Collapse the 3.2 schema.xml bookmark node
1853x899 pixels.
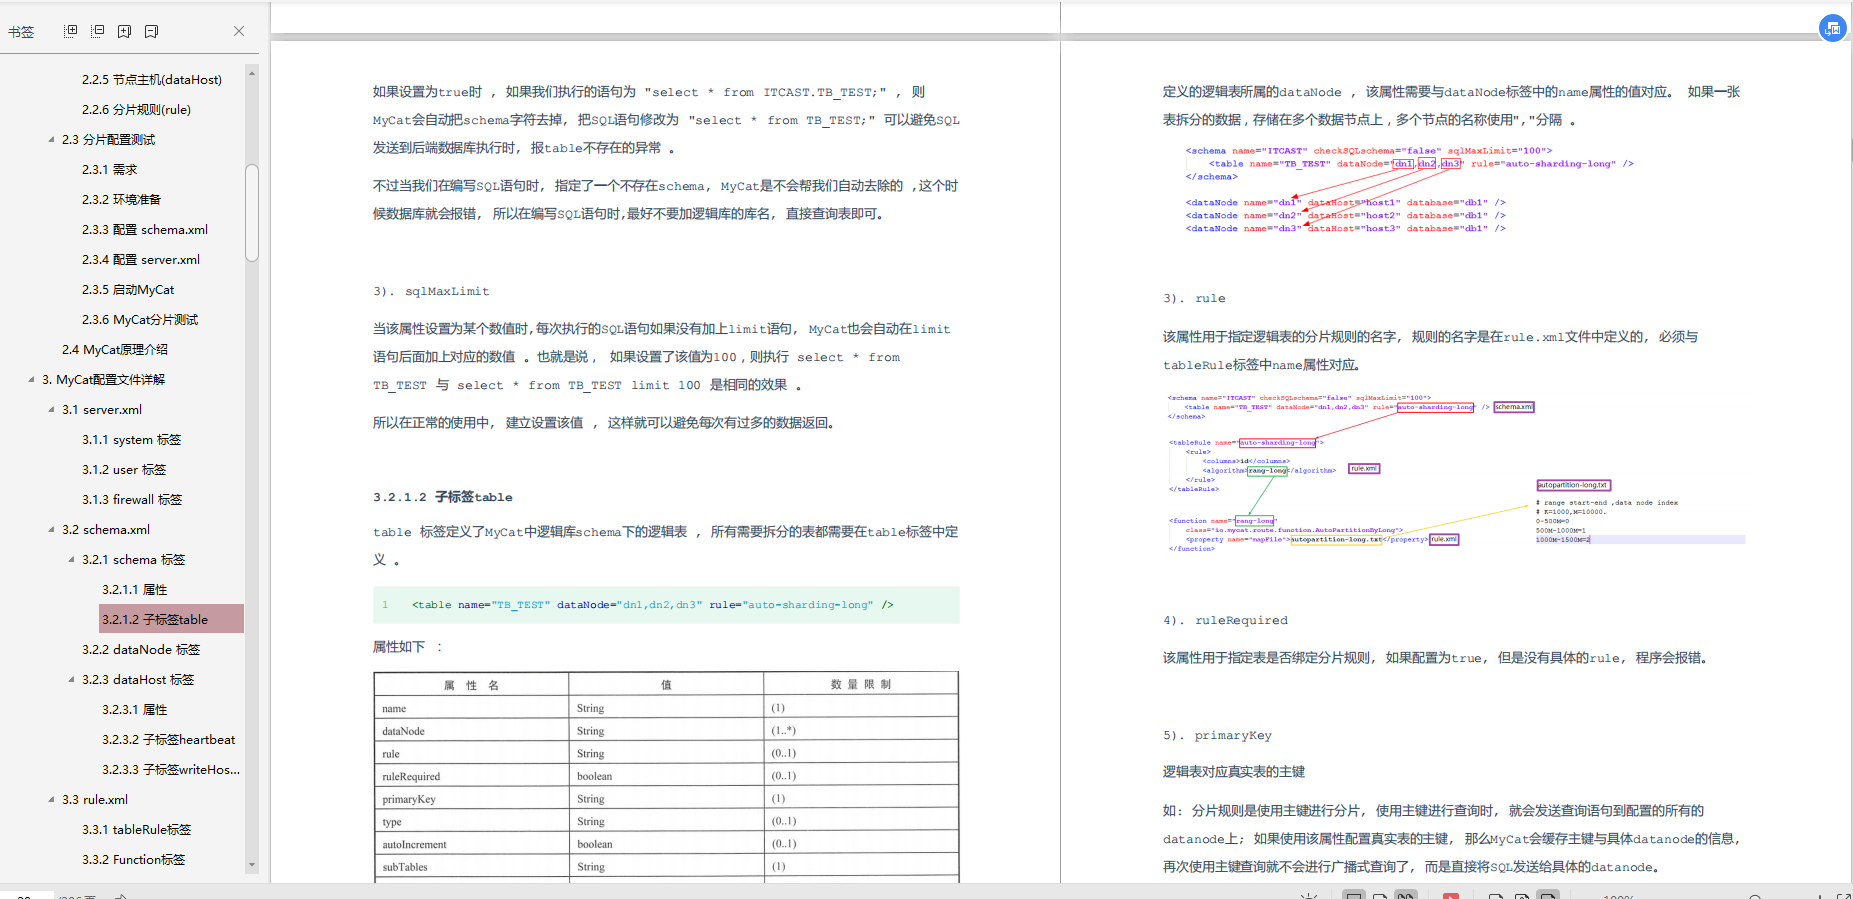click(51, 529)
